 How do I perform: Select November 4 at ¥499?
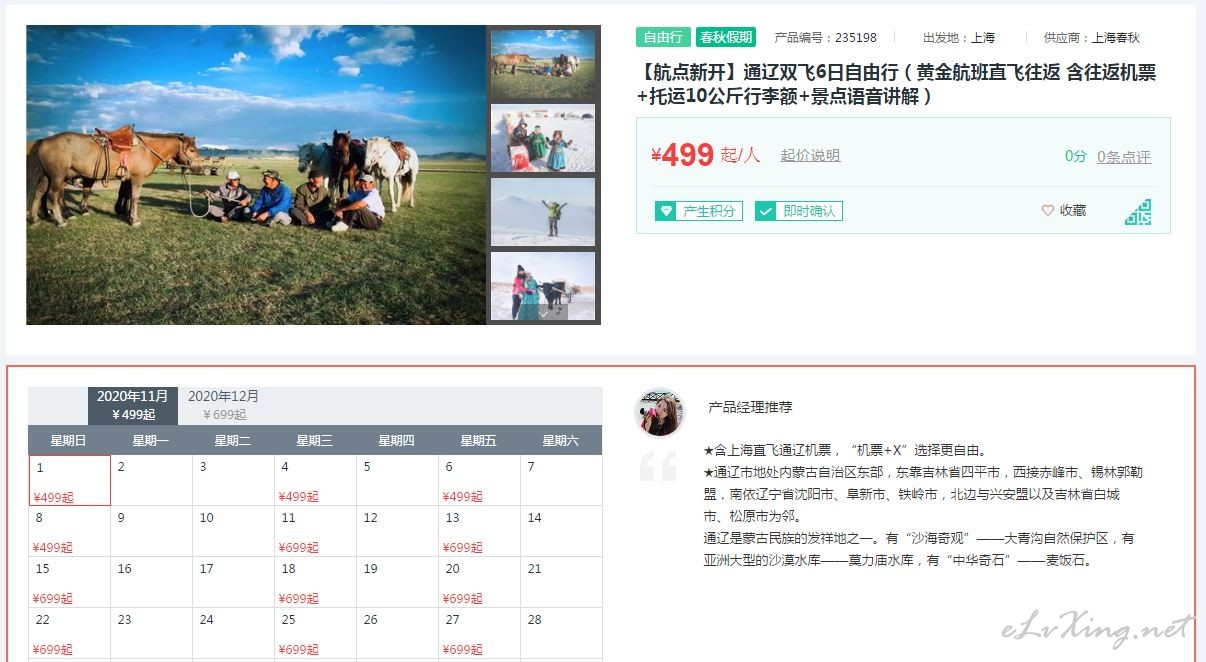(x=315, y=481)
